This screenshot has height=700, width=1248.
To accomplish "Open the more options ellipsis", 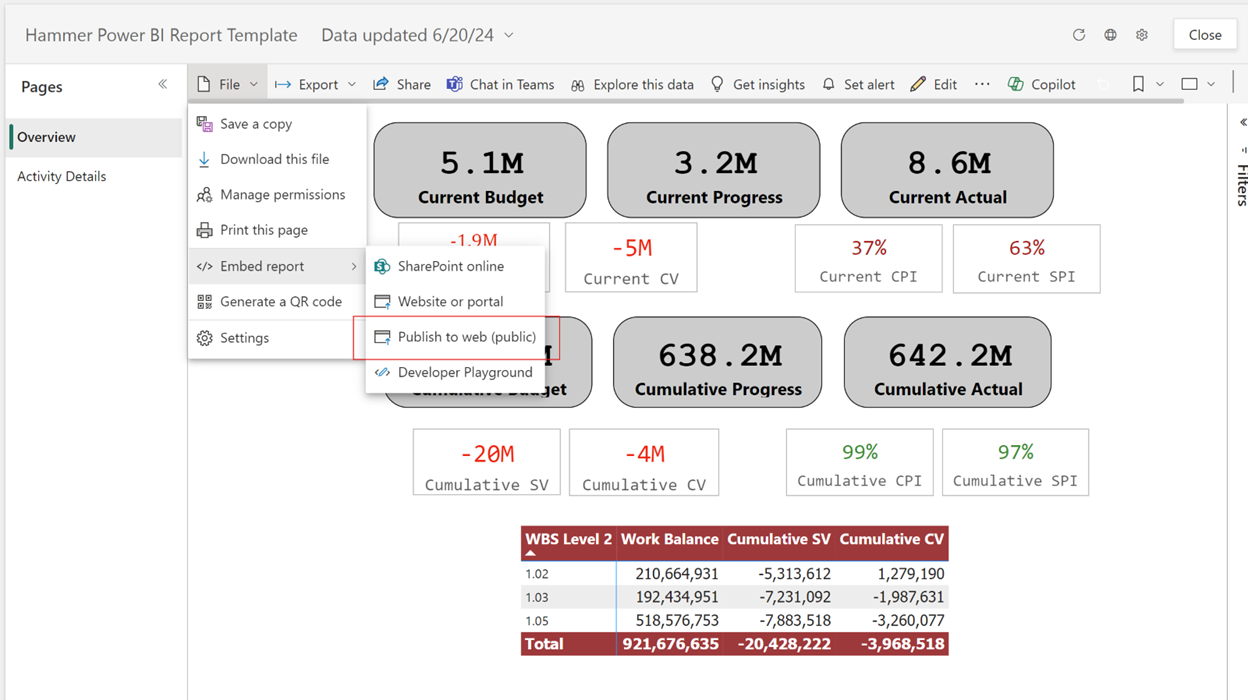I will [982, 84].
